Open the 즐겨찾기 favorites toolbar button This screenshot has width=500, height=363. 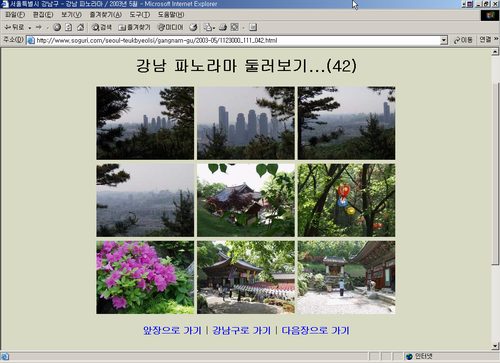(x=135, y=27)
